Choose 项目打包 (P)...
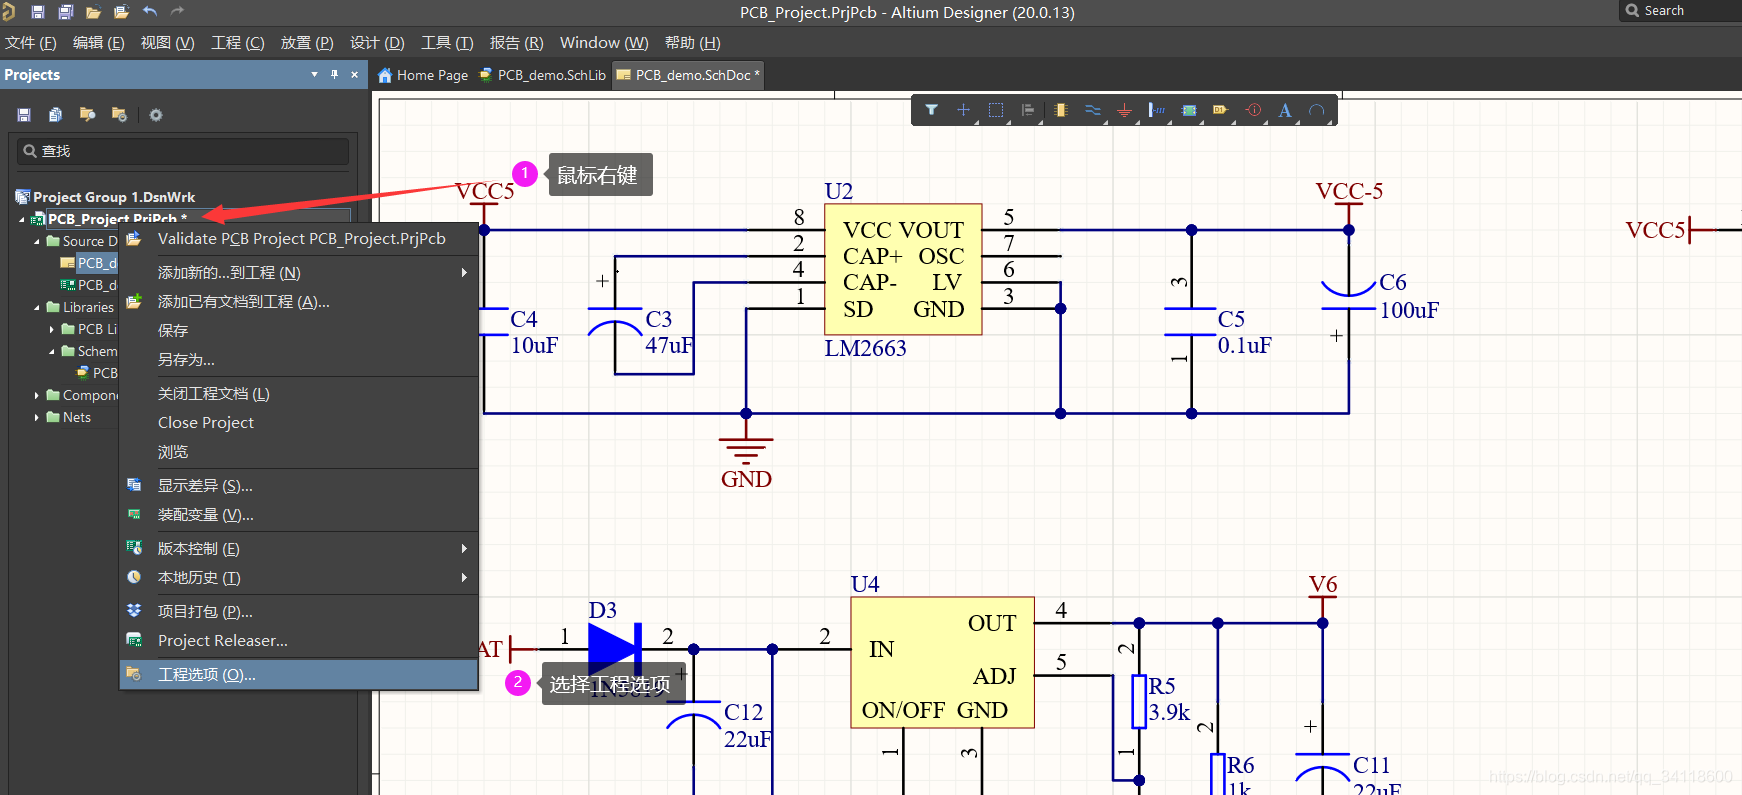The width and height of the screenshot is (1742, 795). [298, 611]
